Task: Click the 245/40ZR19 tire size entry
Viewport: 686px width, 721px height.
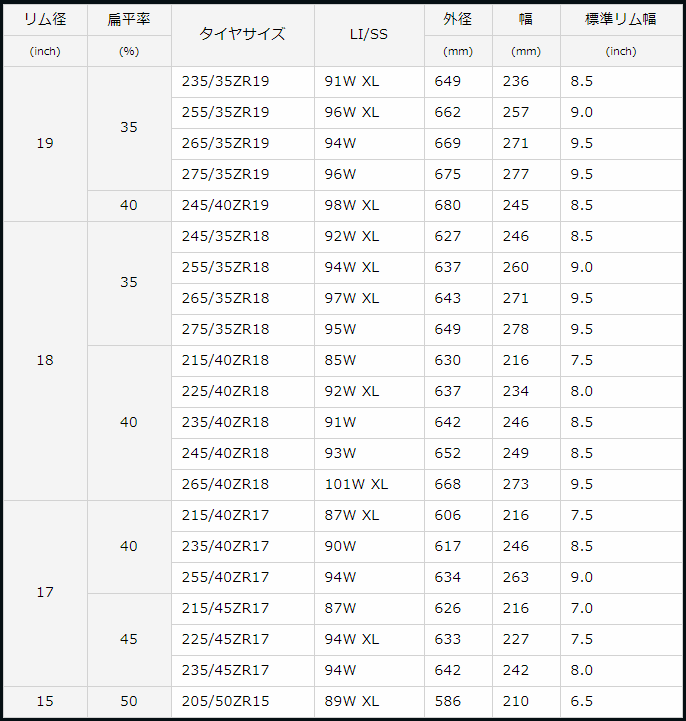Action: click(x=226, y=206)
